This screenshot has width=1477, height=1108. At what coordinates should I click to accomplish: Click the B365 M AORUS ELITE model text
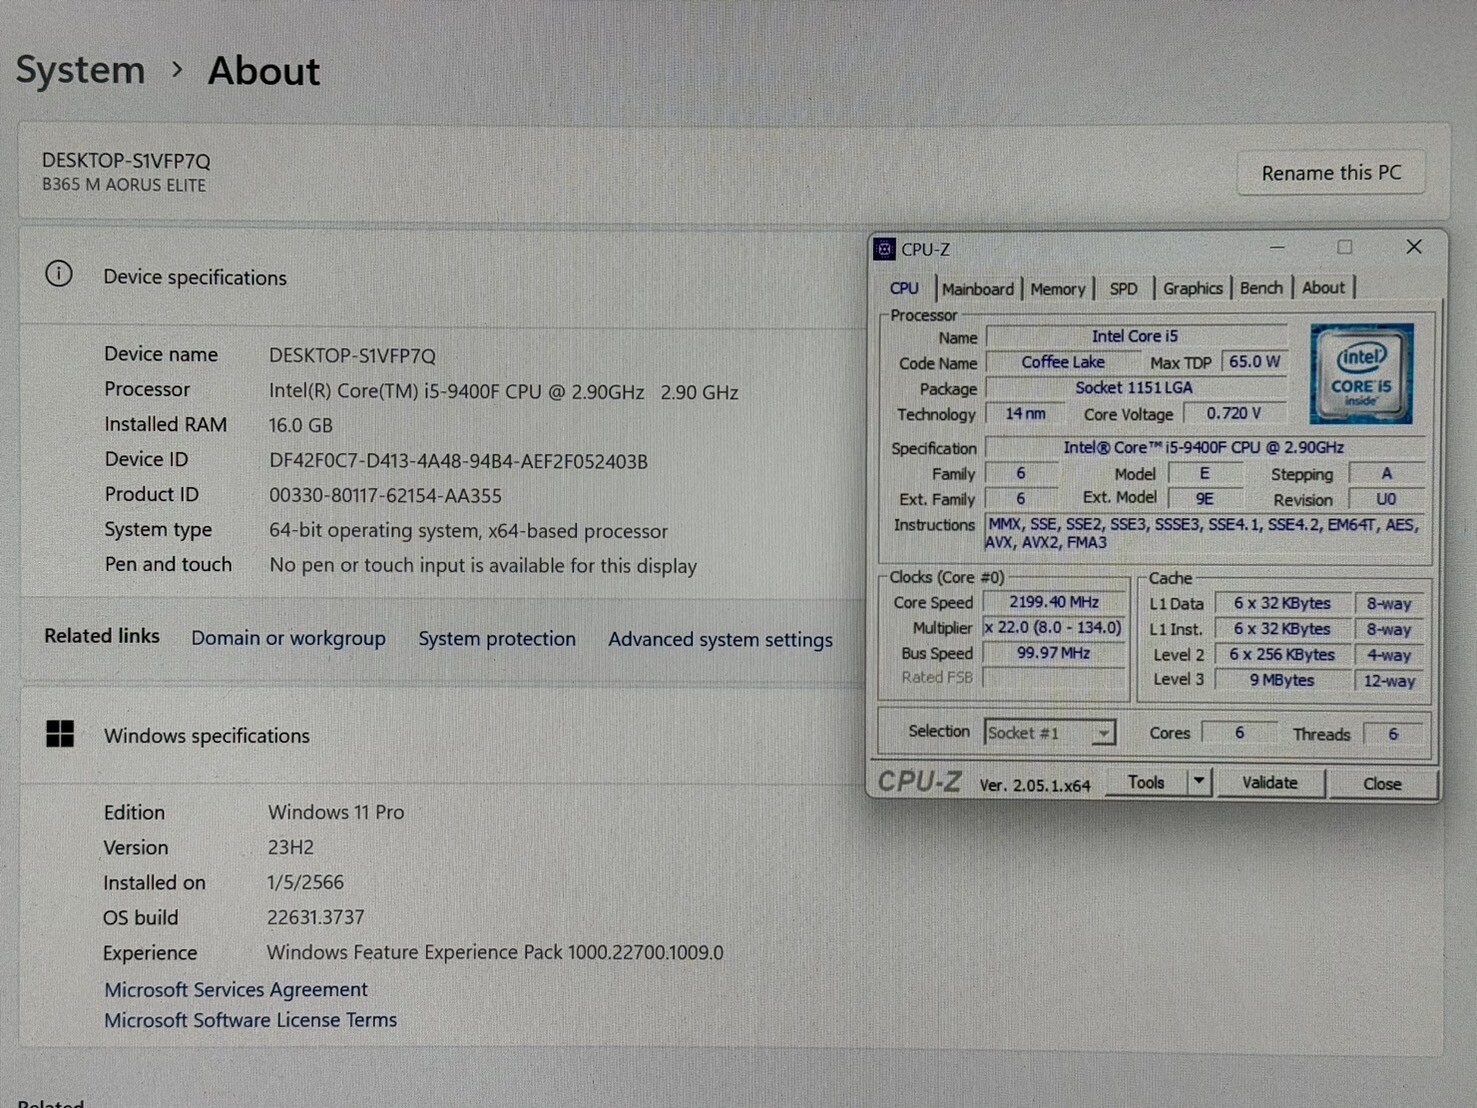[x=124, y=185]
